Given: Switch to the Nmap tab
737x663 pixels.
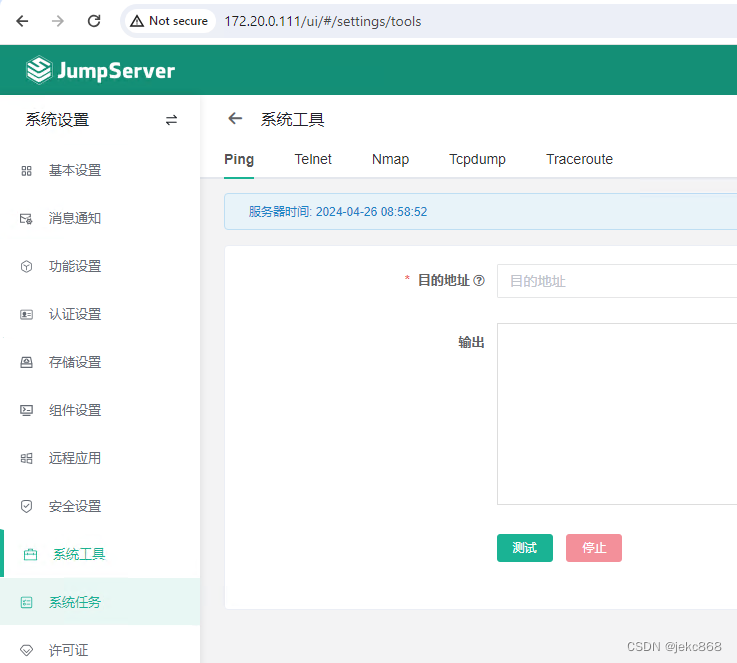Looking at the screenshot, I should (x=390, y=159).
